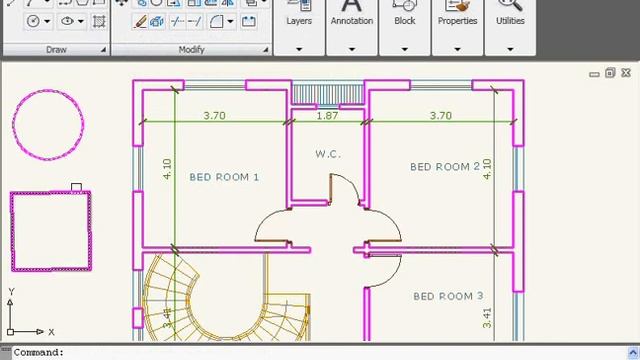Screen dimensions: 640x360
Task: Minimize the drawing window
Action: pyautogui.click(x=595, y=73)
